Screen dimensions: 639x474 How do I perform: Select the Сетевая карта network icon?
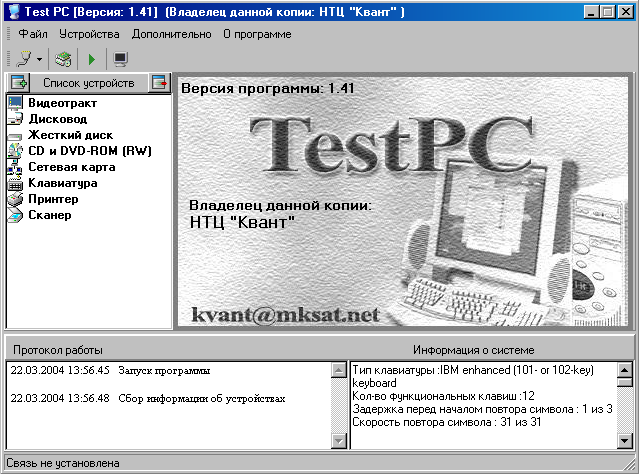point(15,167)
